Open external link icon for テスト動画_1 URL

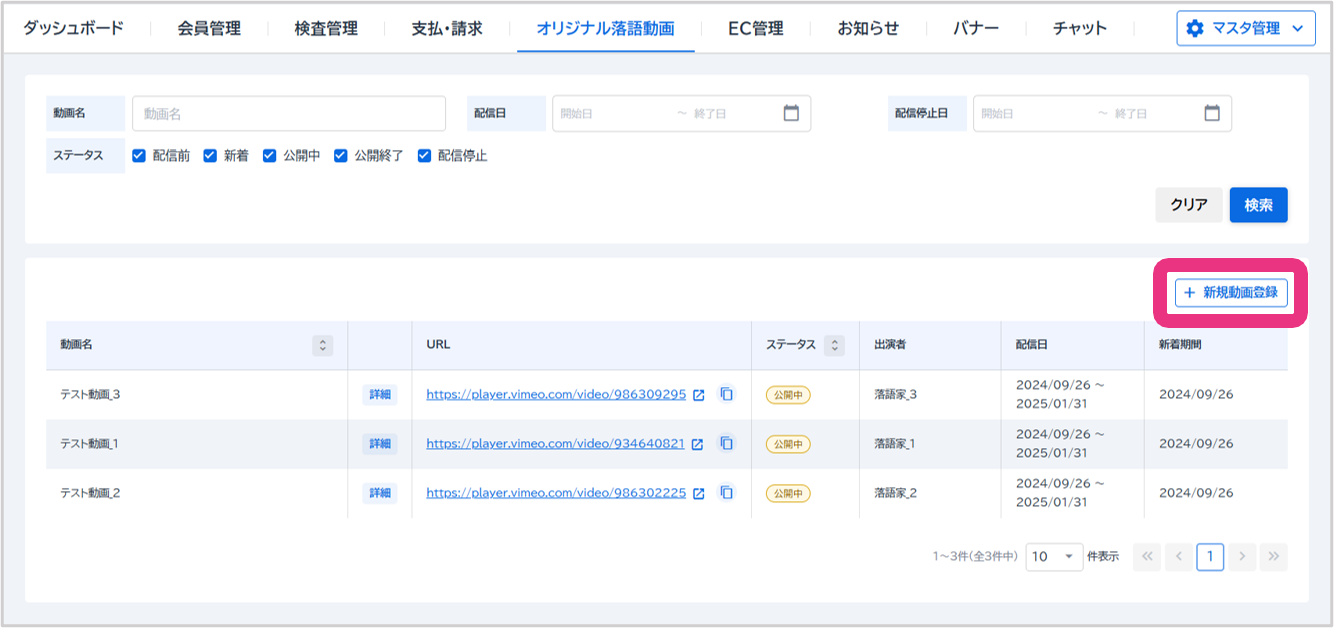coord(698,444)
